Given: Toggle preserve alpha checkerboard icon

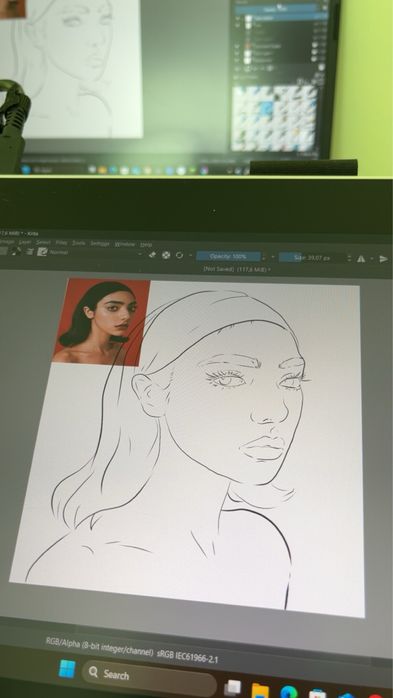Looking at the screenshot, I should coord(166,255).
